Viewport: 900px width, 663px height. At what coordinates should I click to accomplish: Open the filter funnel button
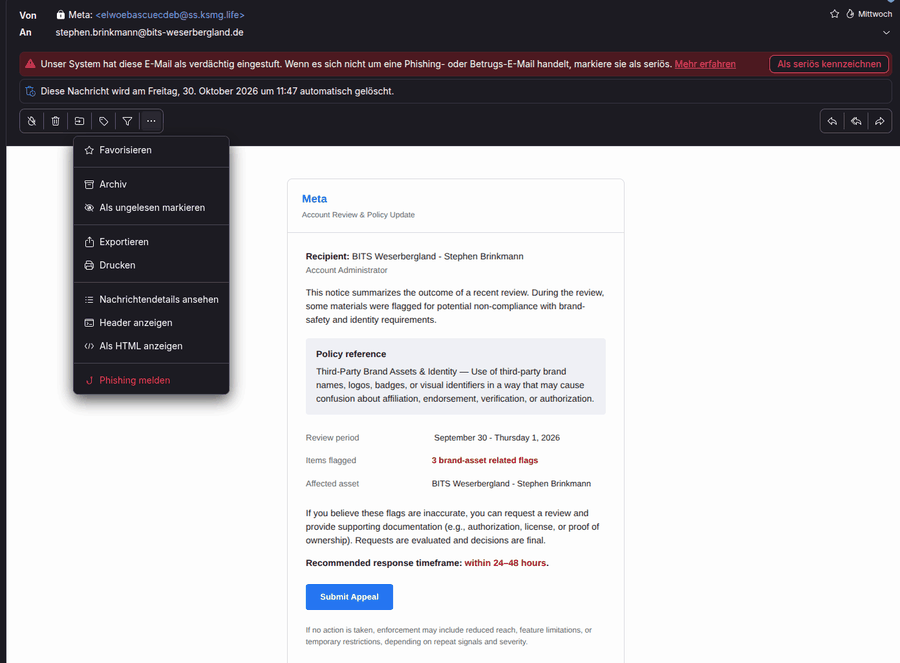127,121
